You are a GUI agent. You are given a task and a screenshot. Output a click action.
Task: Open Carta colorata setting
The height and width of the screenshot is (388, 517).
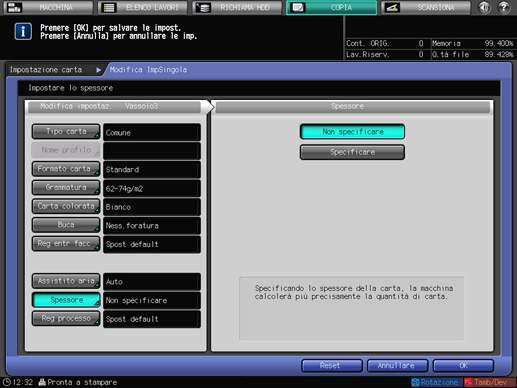click(66, 206)
